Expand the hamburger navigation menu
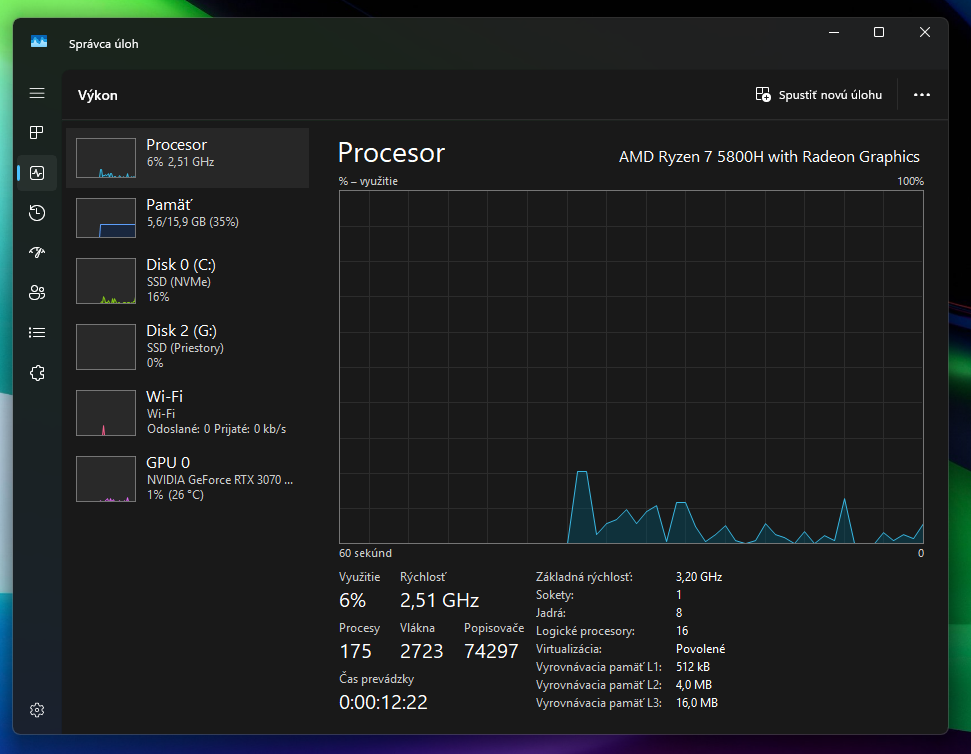The image size is (971, 754). point(37,93)
